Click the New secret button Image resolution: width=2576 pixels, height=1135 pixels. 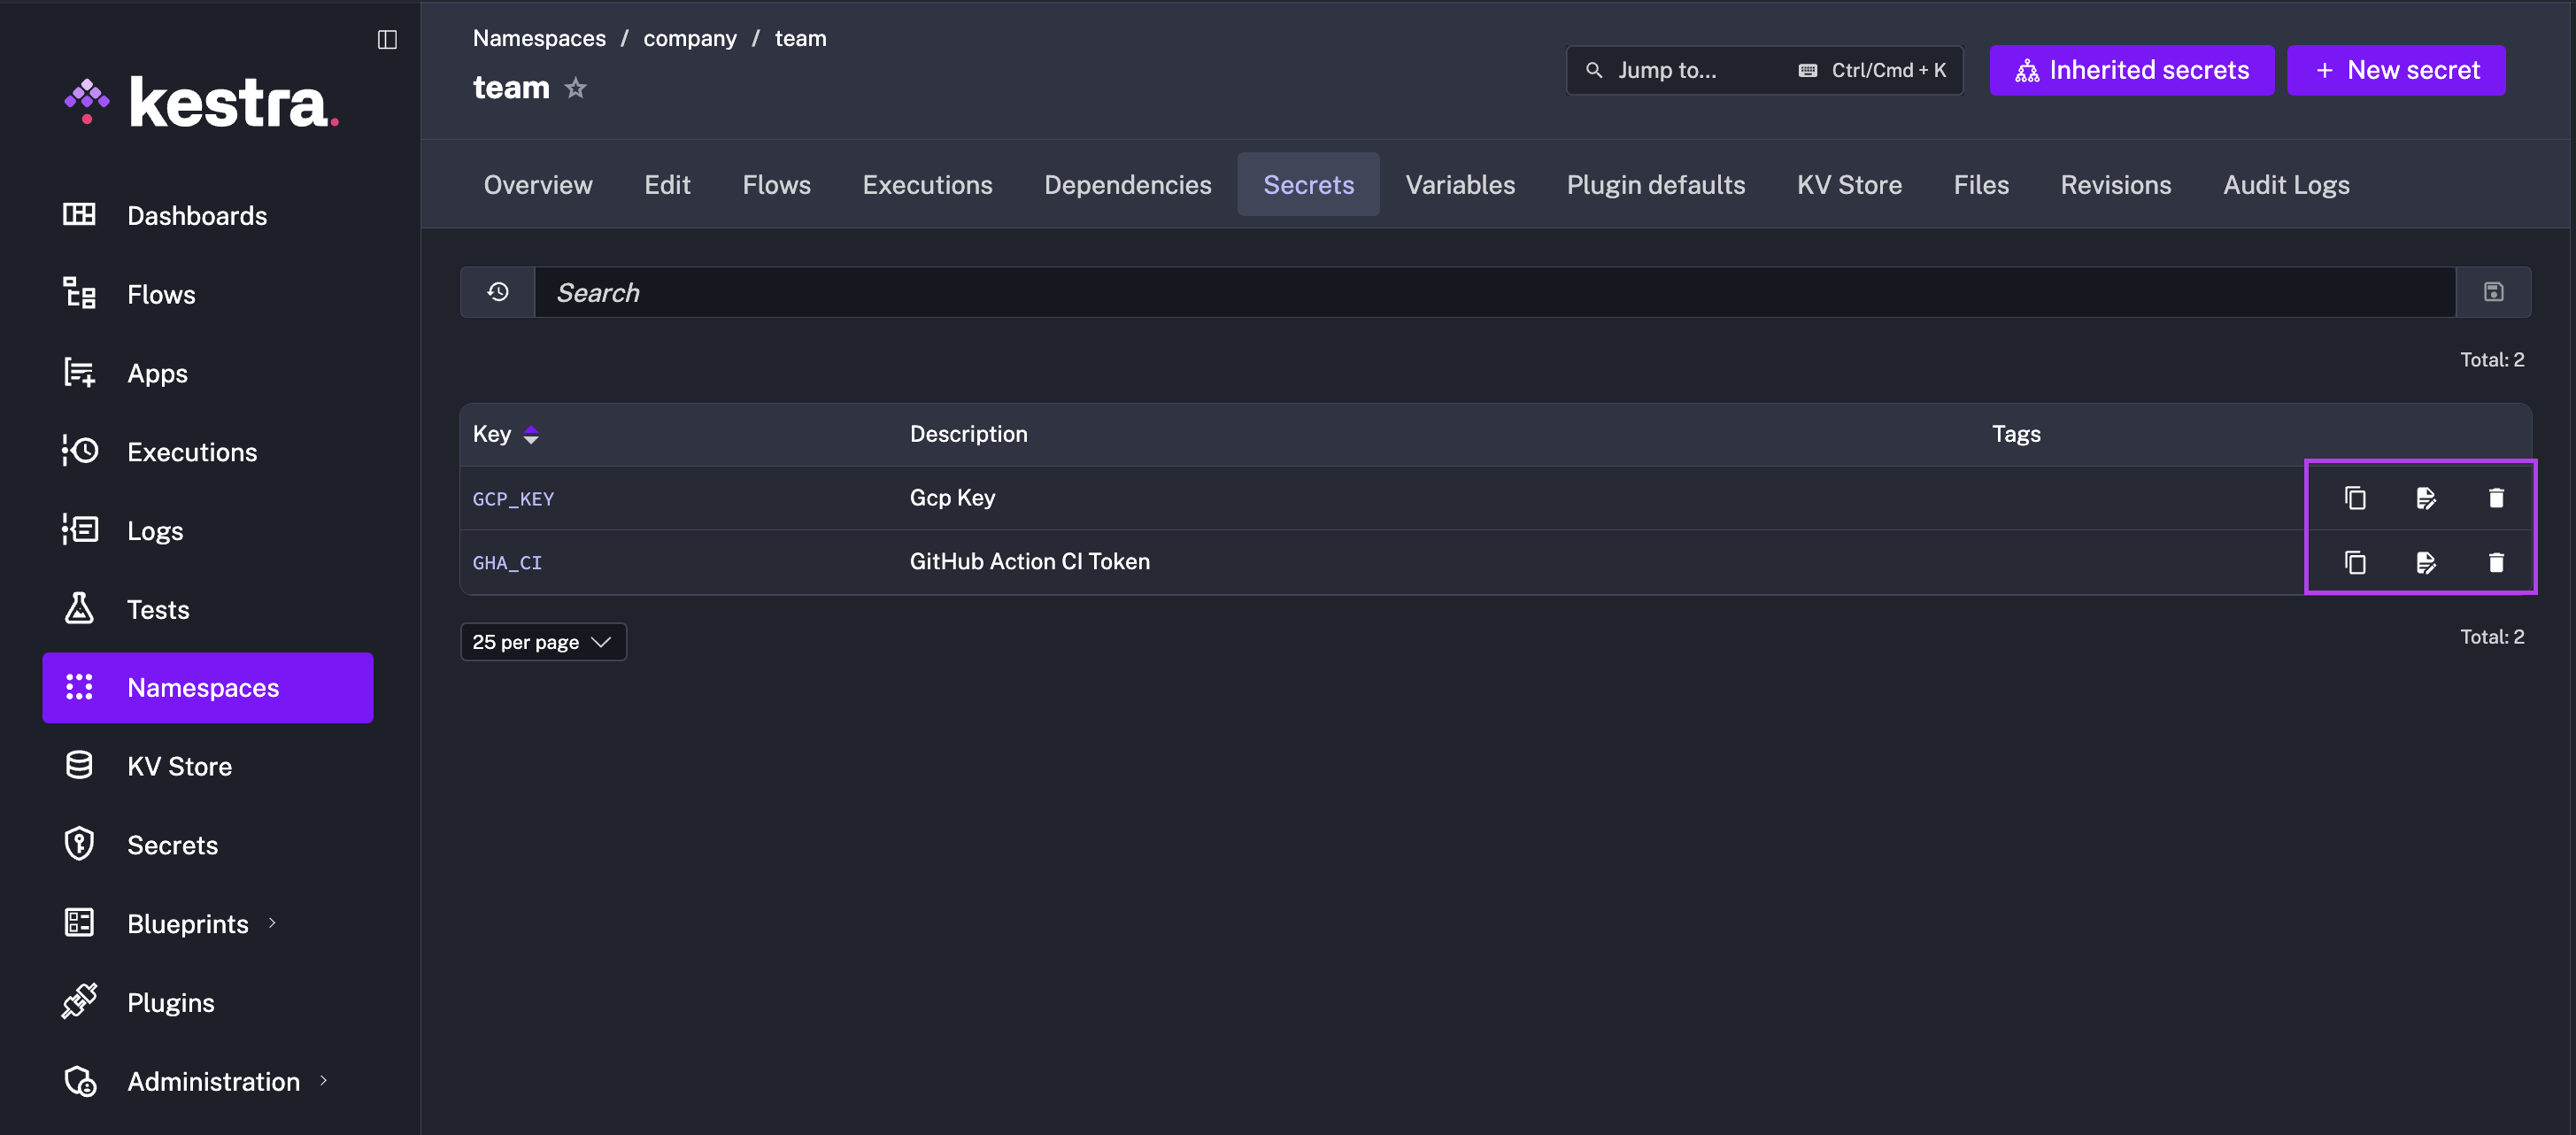[2395, 70]
